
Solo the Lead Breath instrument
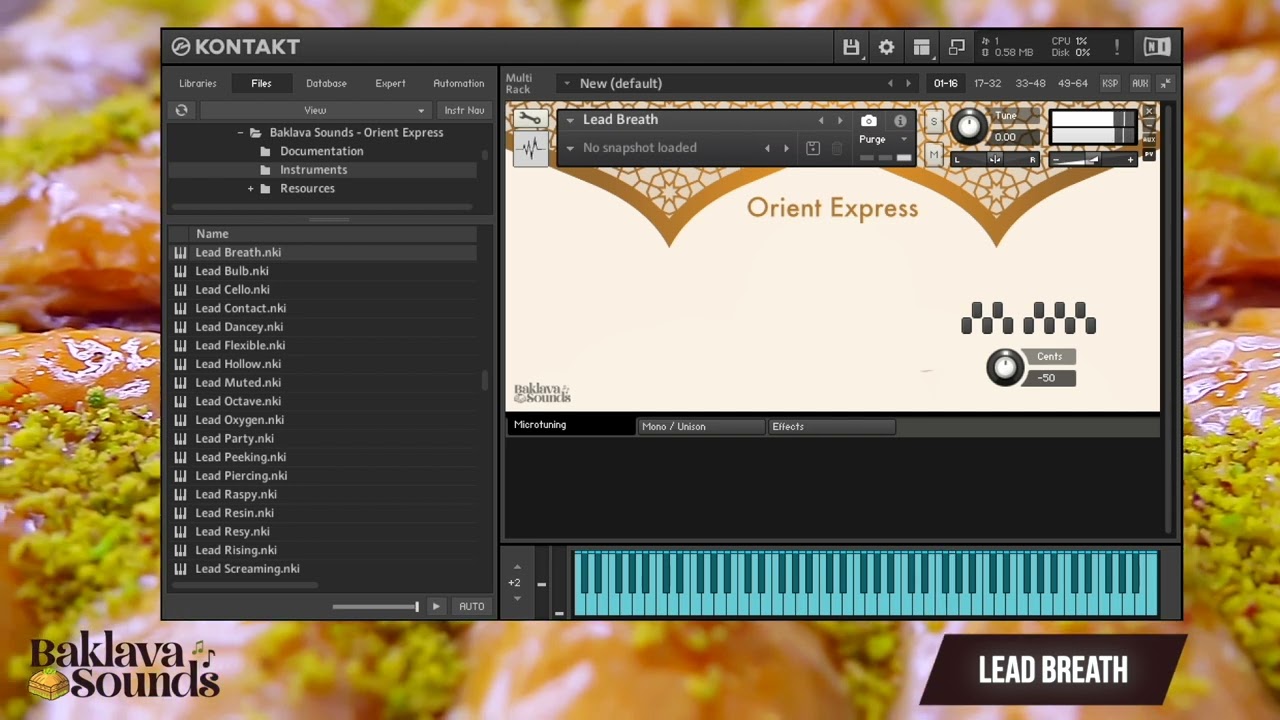pos(934,122)
